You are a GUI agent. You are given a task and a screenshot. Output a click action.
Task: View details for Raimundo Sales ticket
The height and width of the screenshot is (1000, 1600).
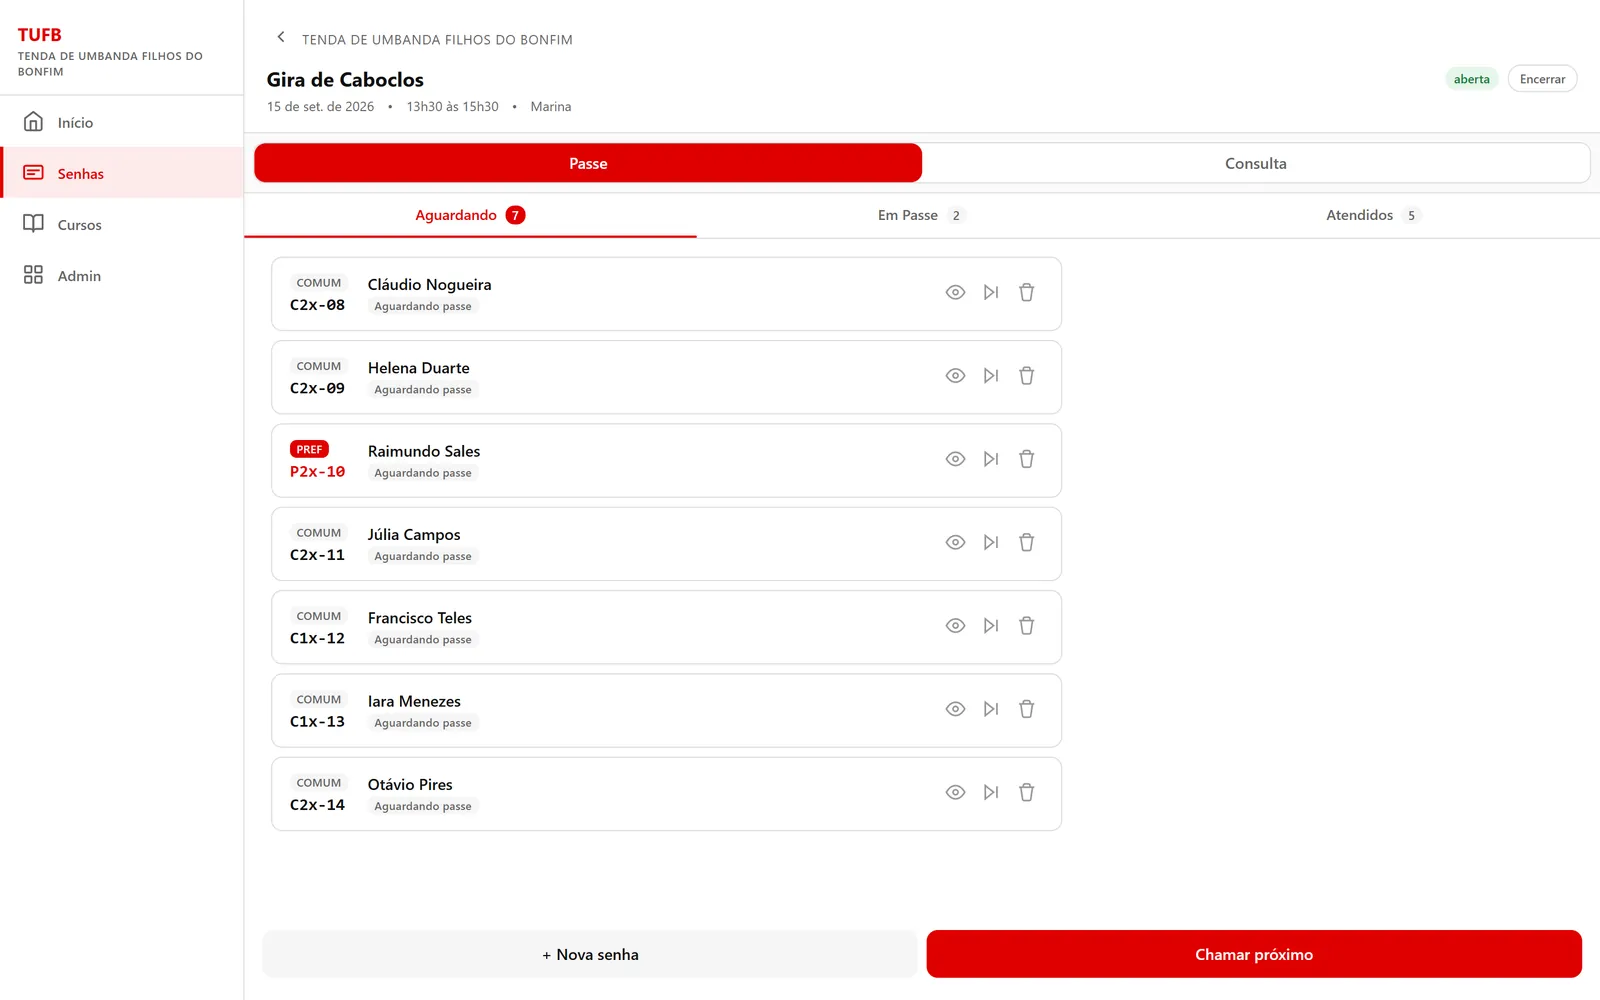click(x=955, y=459)
